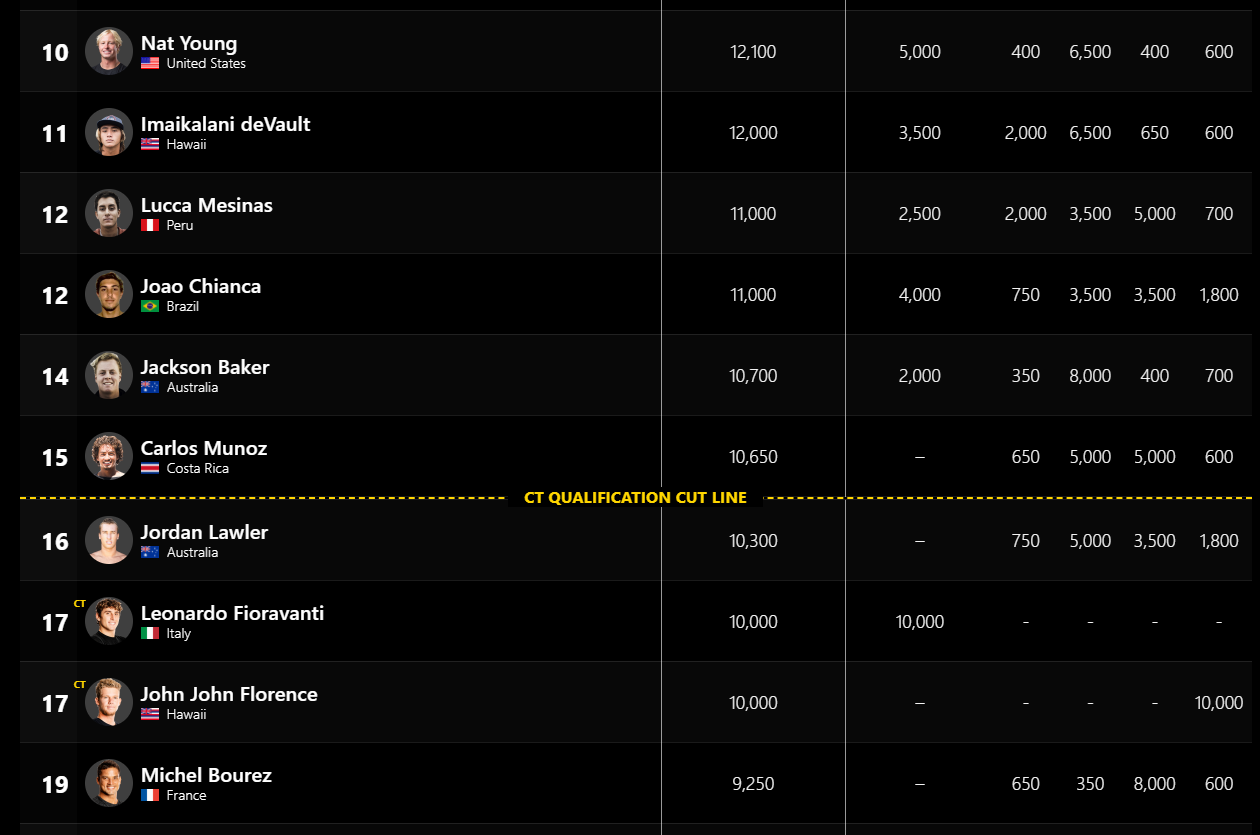Click the Australia flag under Jackson Baker
1260x835 pixels.
point(150,387)
